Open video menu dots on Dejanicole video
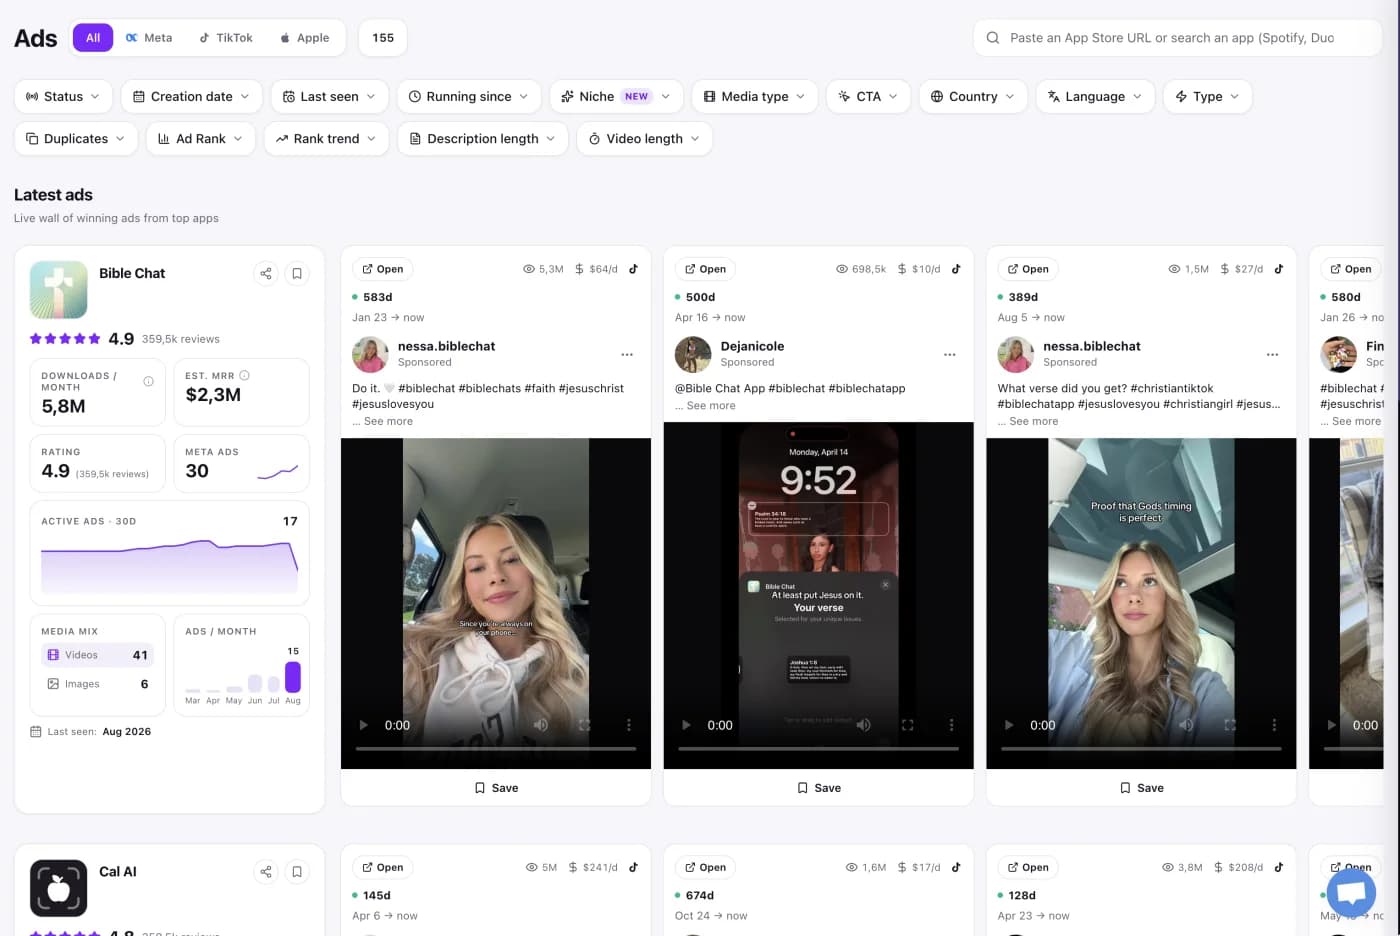This screenshot has width=1400, height=936. (951, 725)
